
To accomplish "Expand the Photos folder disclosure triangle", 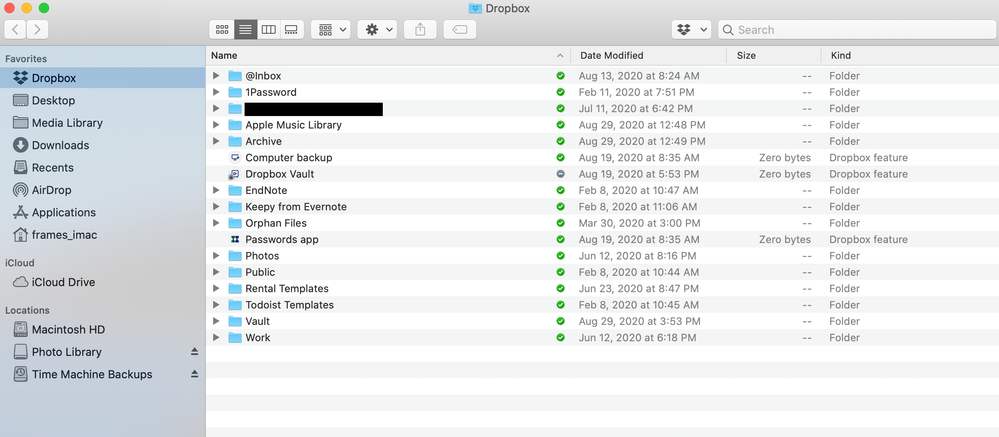I will point(217,256).
